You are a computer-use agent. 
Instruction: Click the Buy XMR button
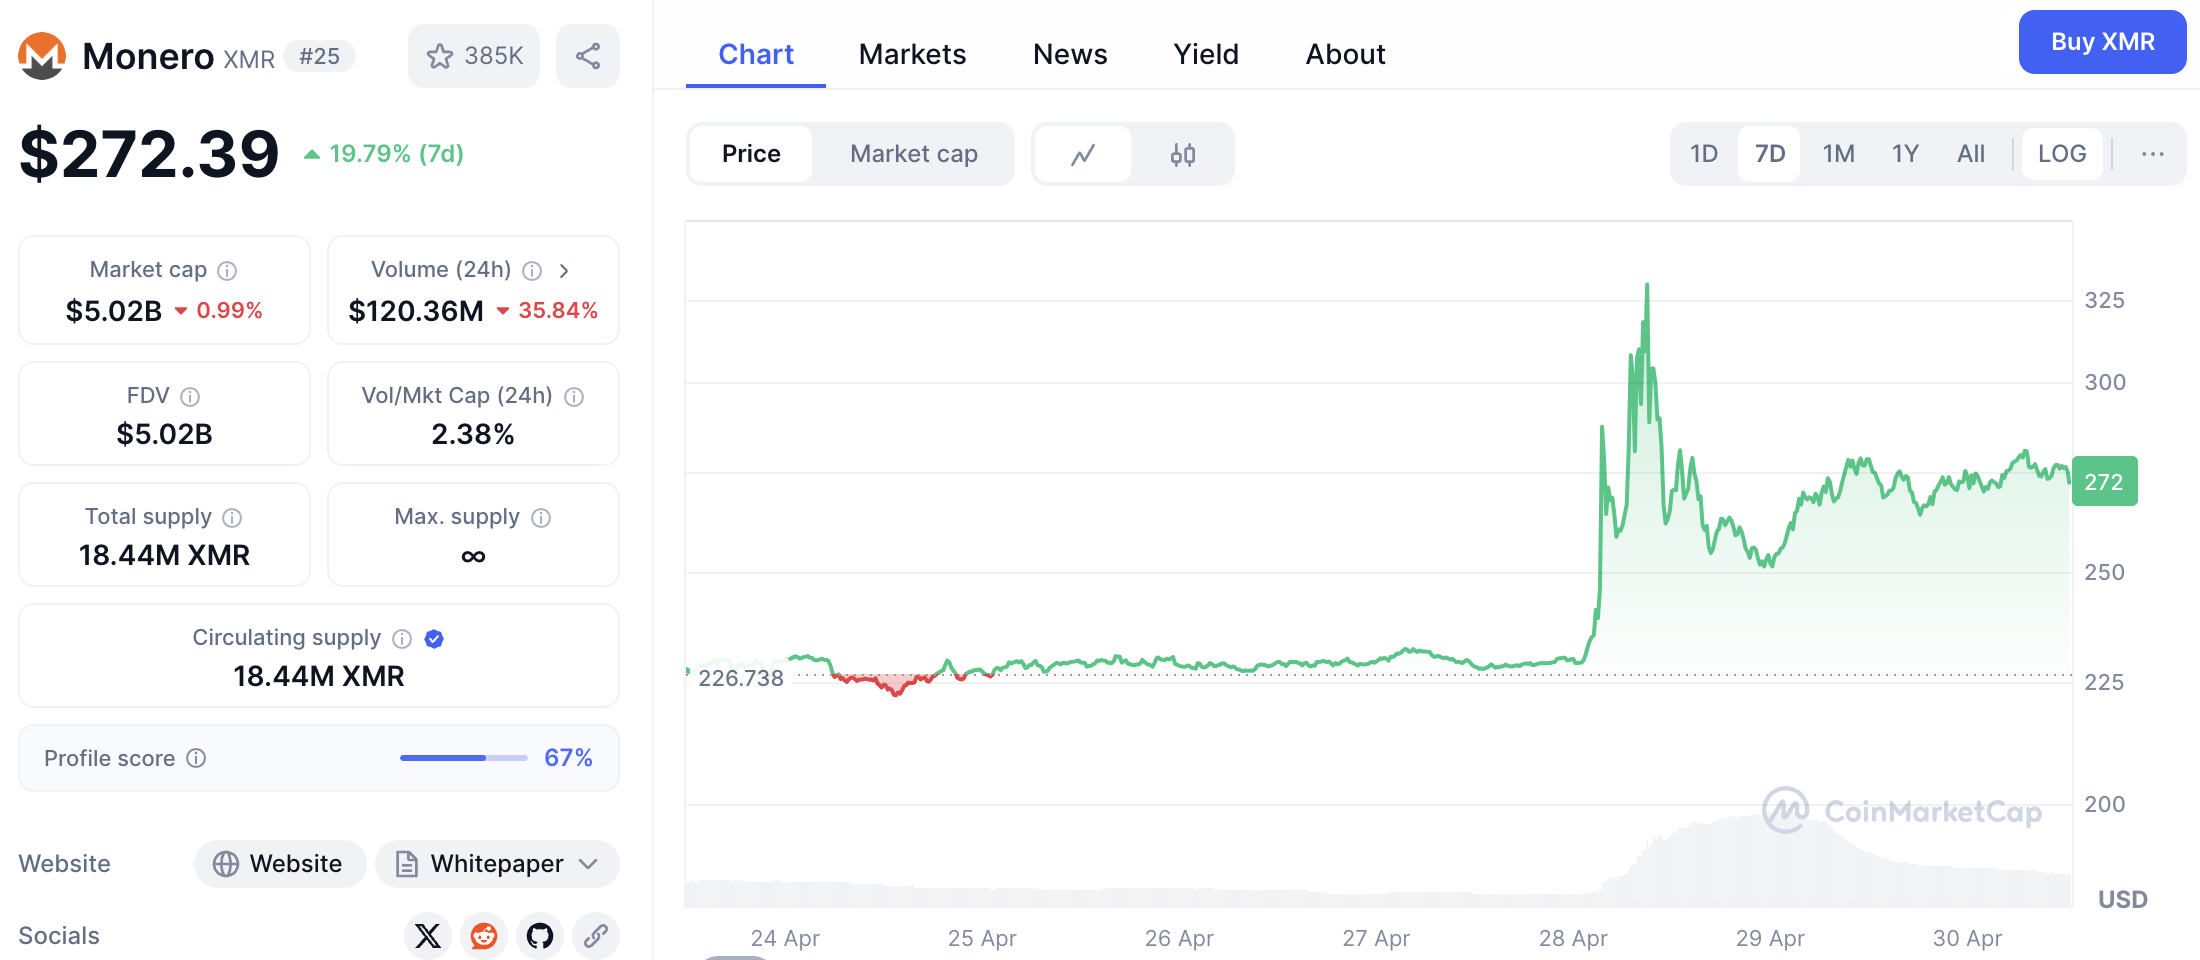(2102, 42)
